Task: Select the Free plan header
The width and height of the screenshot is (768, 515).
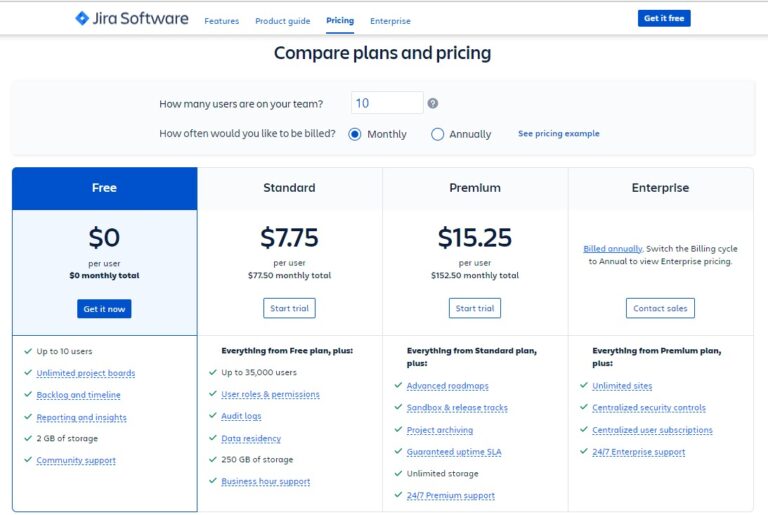Action: 104,188
